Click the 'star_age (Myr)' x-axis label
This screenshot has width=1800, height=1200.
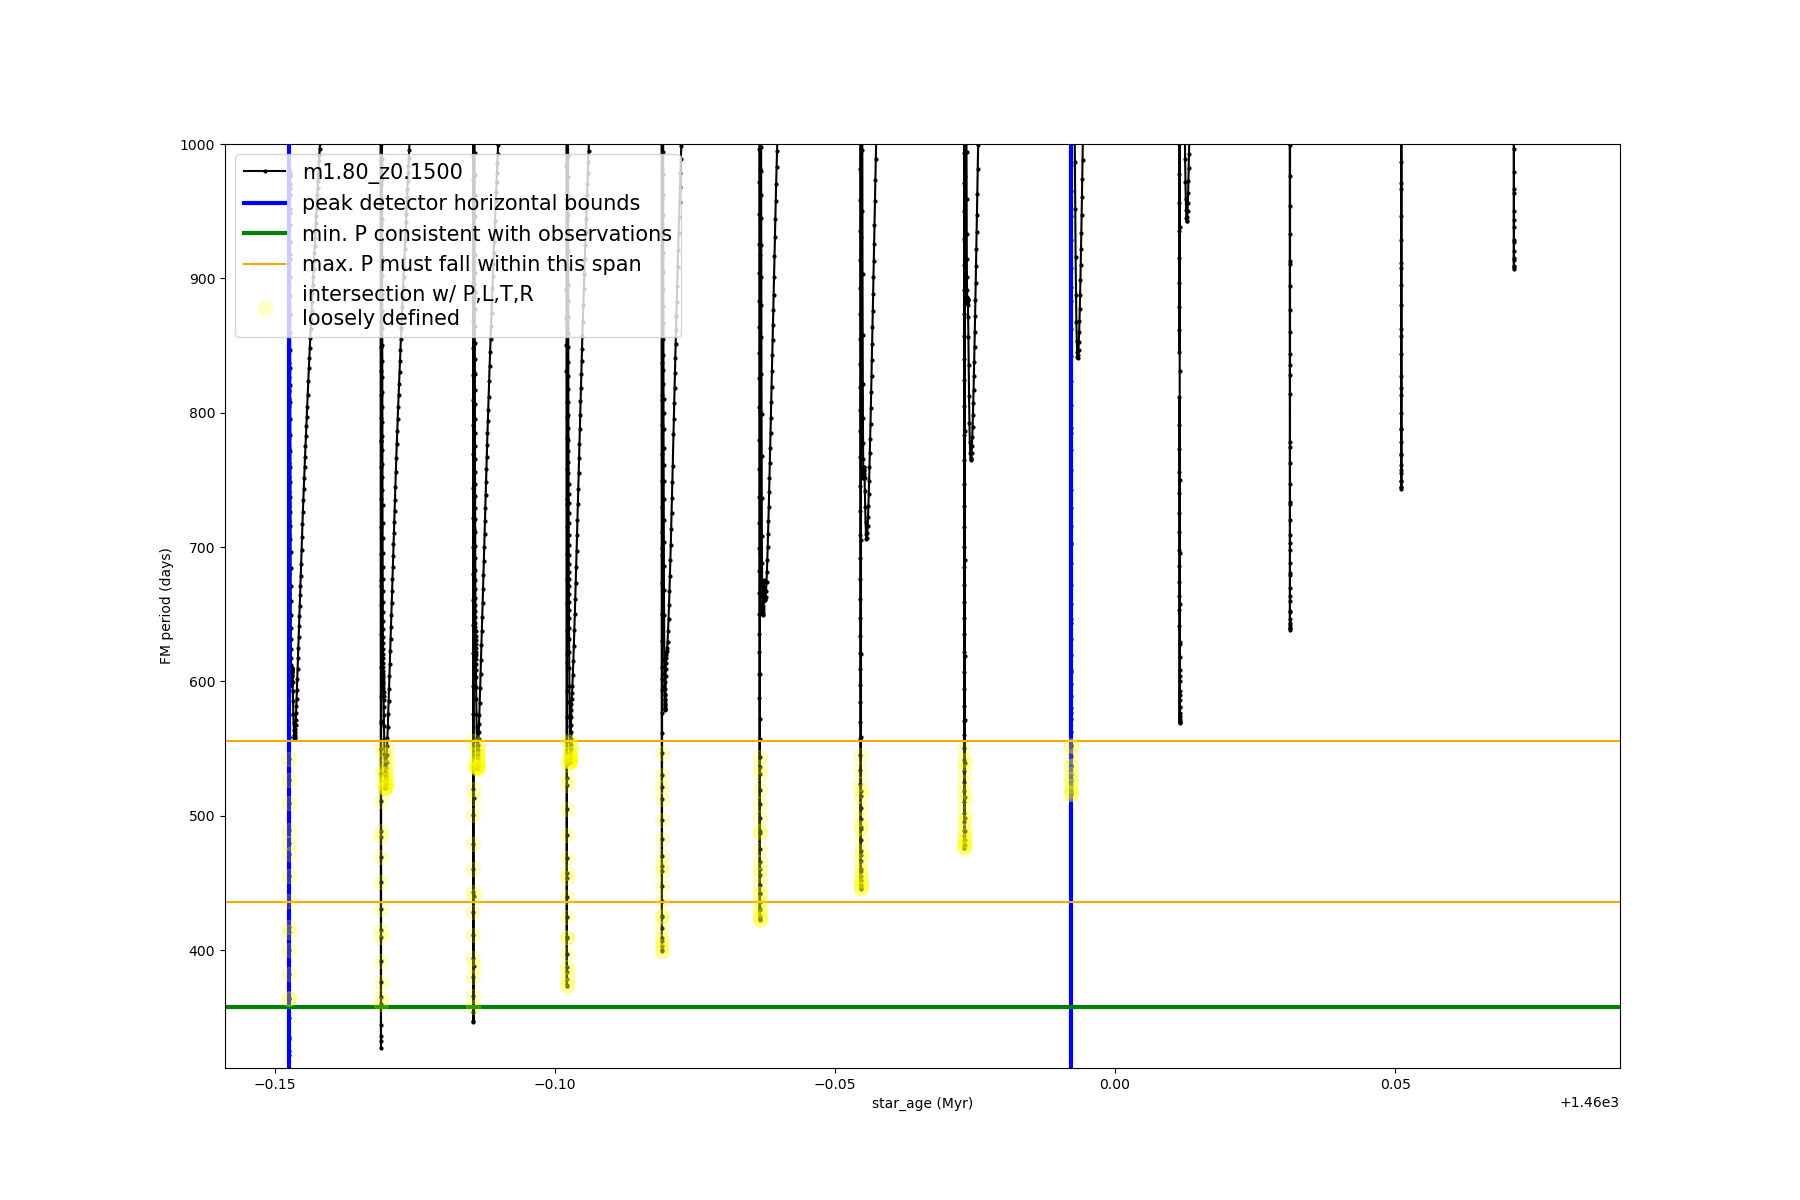pos(922,1103)
